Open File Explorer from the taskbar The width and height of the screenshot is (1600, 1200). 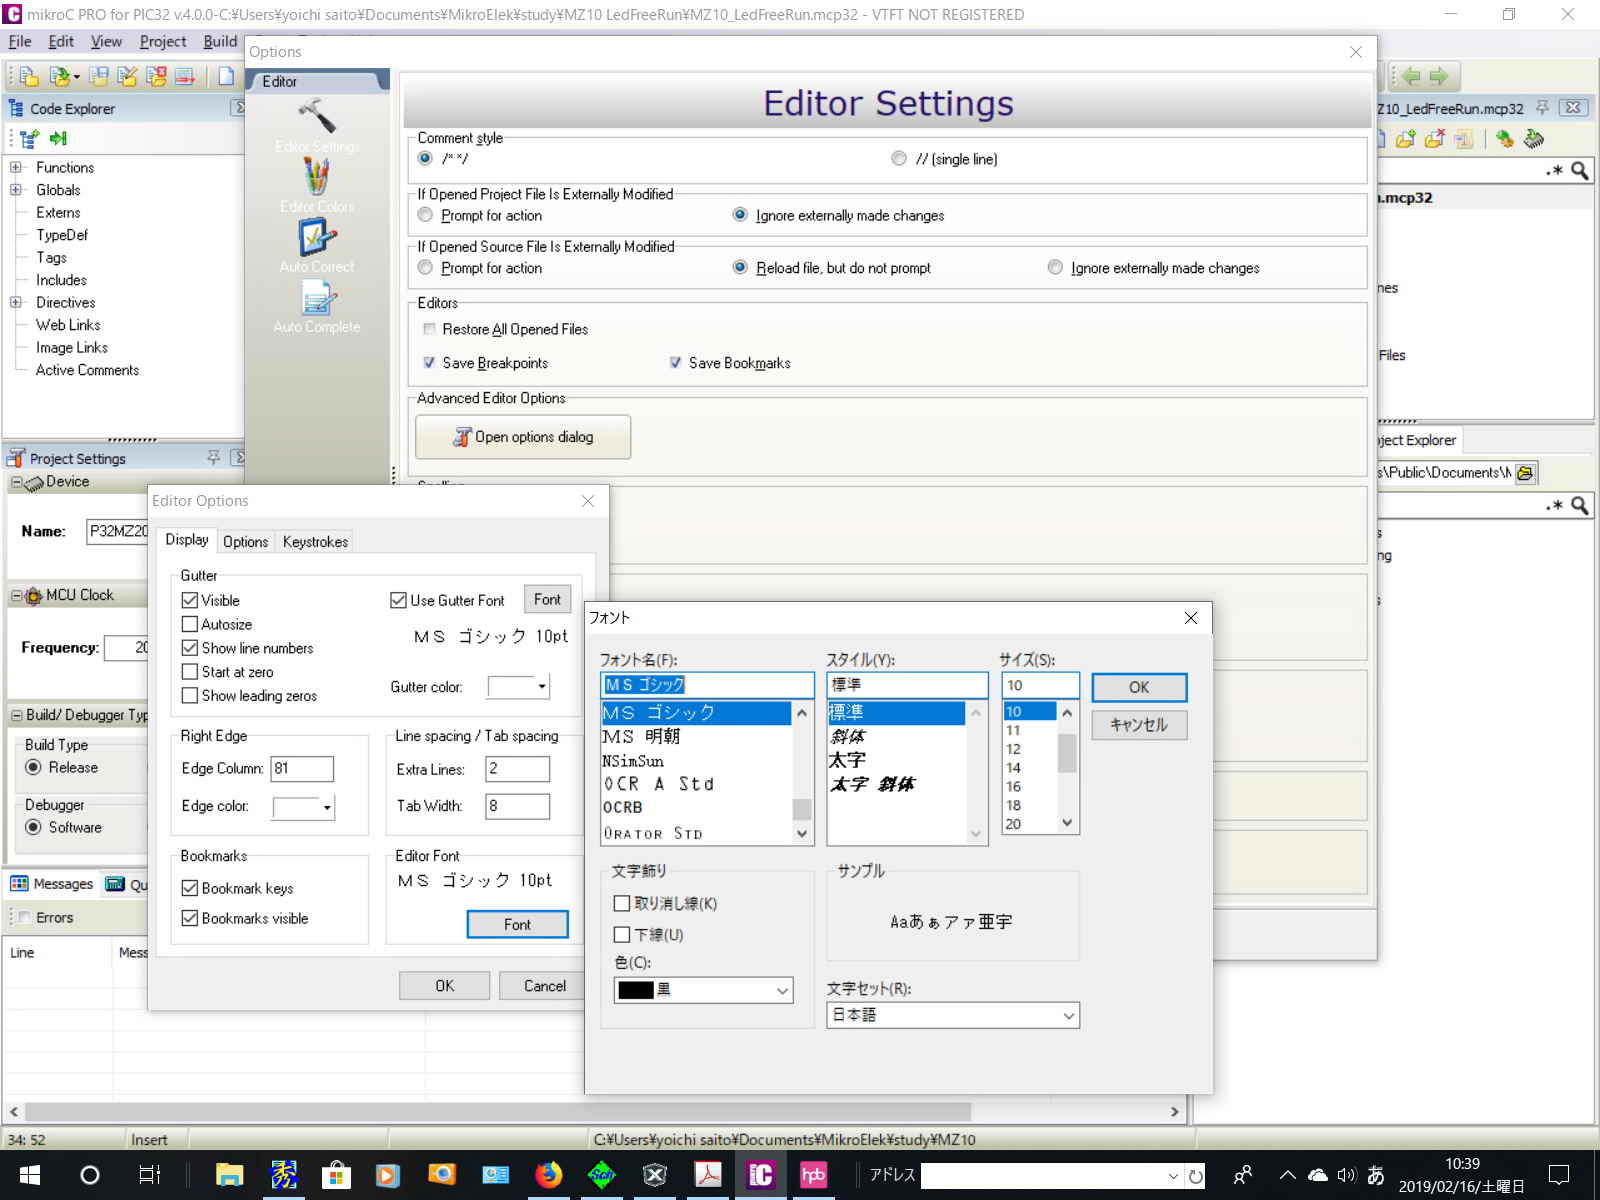click(230, 1175)
